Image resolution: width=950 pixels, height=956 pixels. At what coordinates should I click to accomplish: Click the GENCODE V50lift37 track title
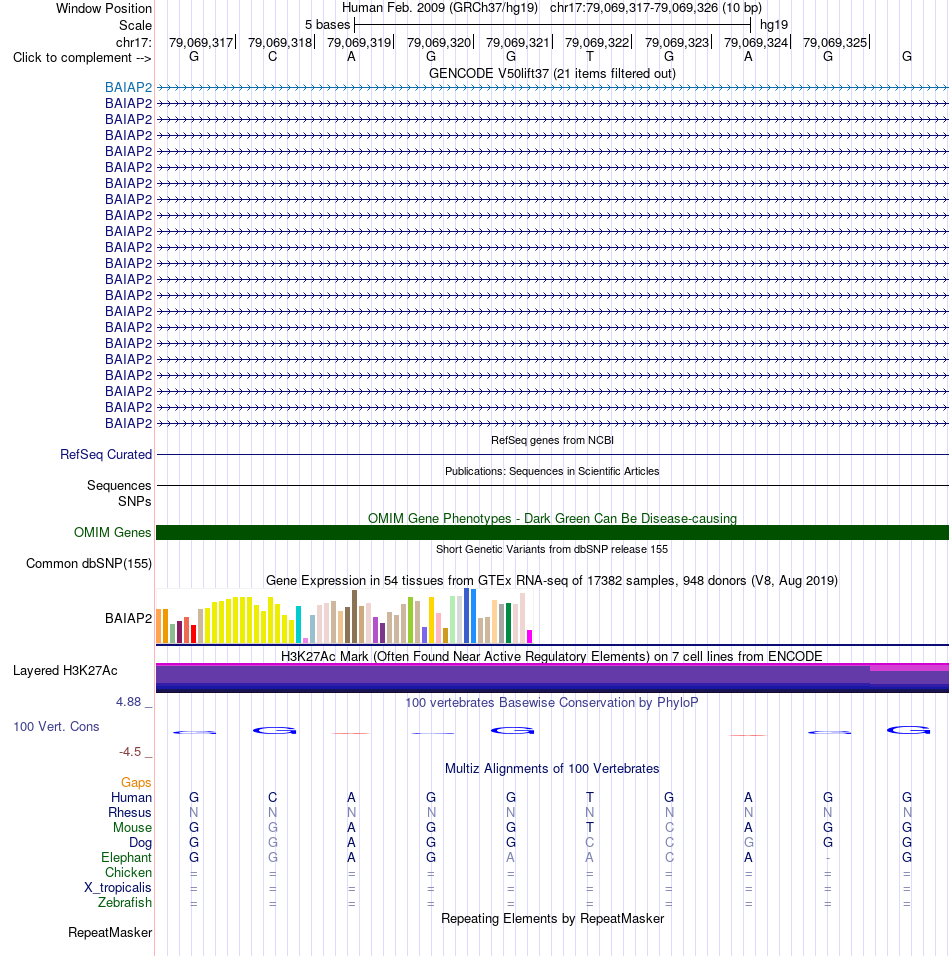click(x=552, y=74)
